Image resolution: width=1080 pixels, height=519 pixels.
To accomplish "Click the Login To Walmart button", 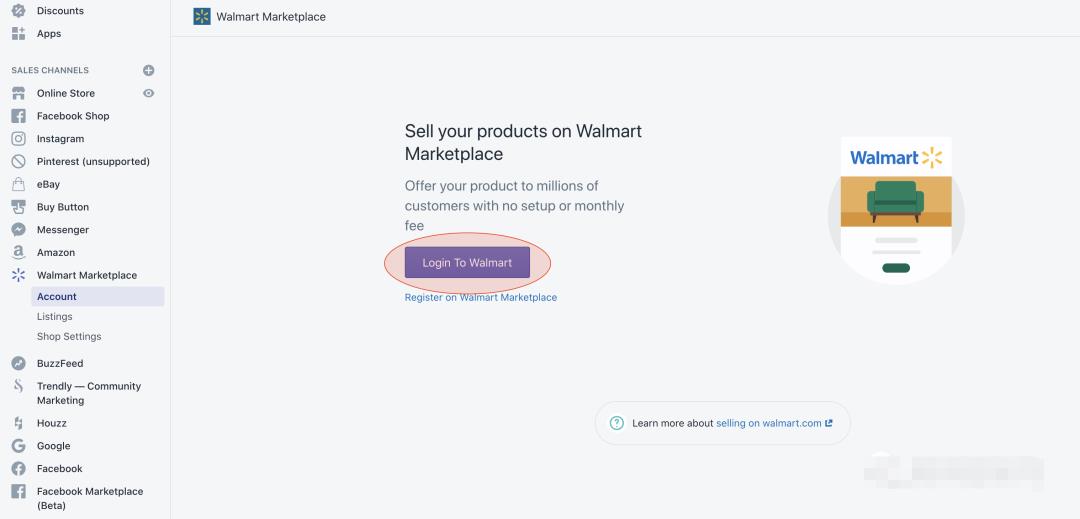I will [467, 263].
